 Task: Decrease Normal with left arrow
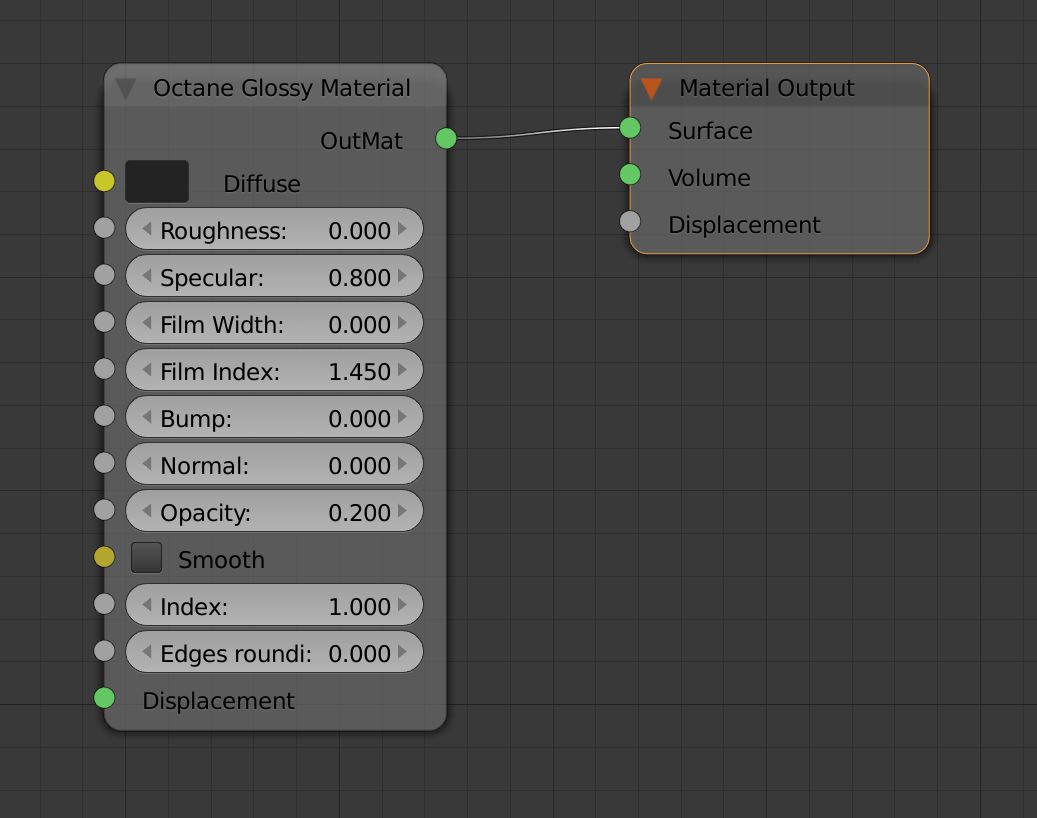pyautogui.click(x=147, y=464)
